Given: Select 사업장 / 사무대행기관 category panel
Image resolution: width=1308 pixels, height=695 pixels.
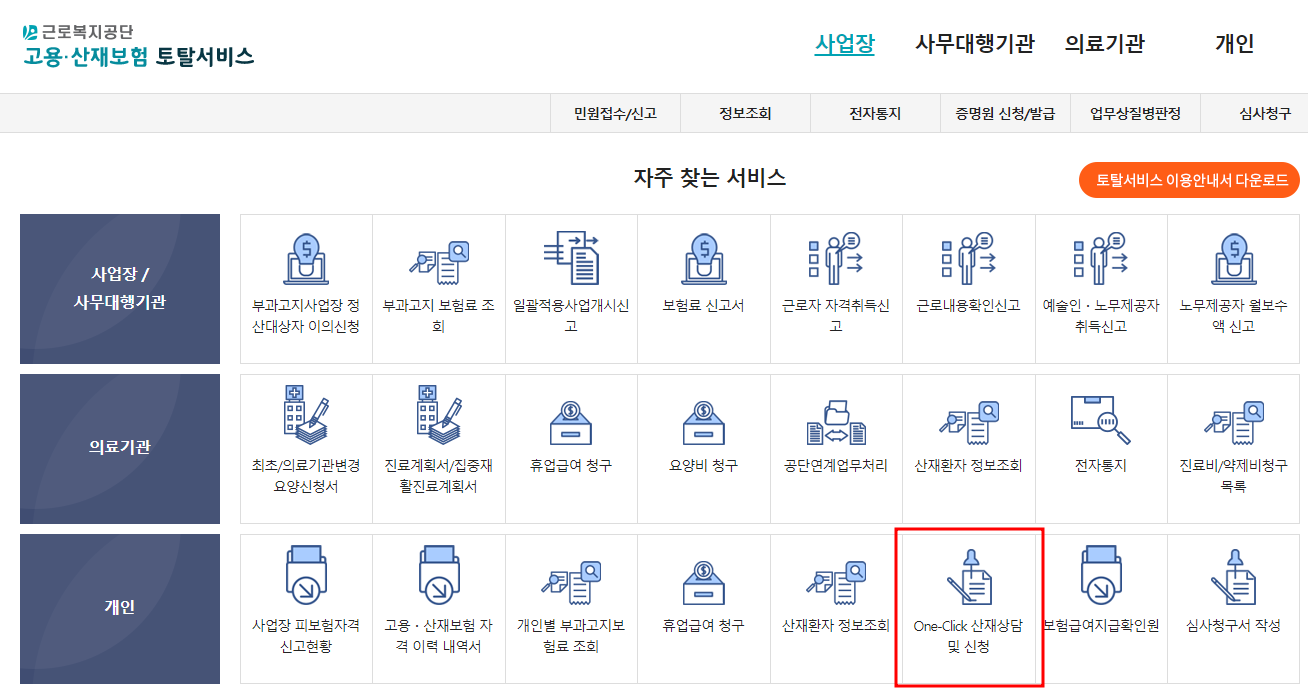Looking at the screenshot, I should pyautogui.click(x=120, y=289).
